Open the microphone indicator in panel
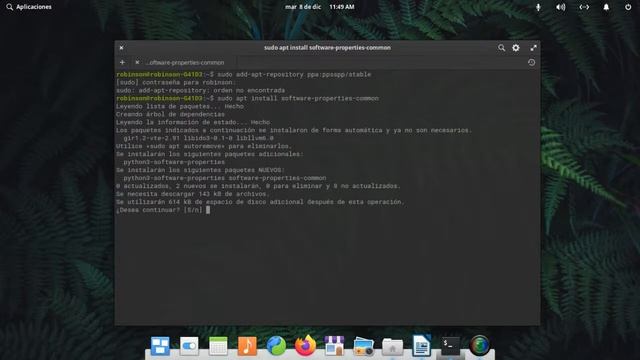The height and width of the screenshot is (360, 640). tap(538, 7)
